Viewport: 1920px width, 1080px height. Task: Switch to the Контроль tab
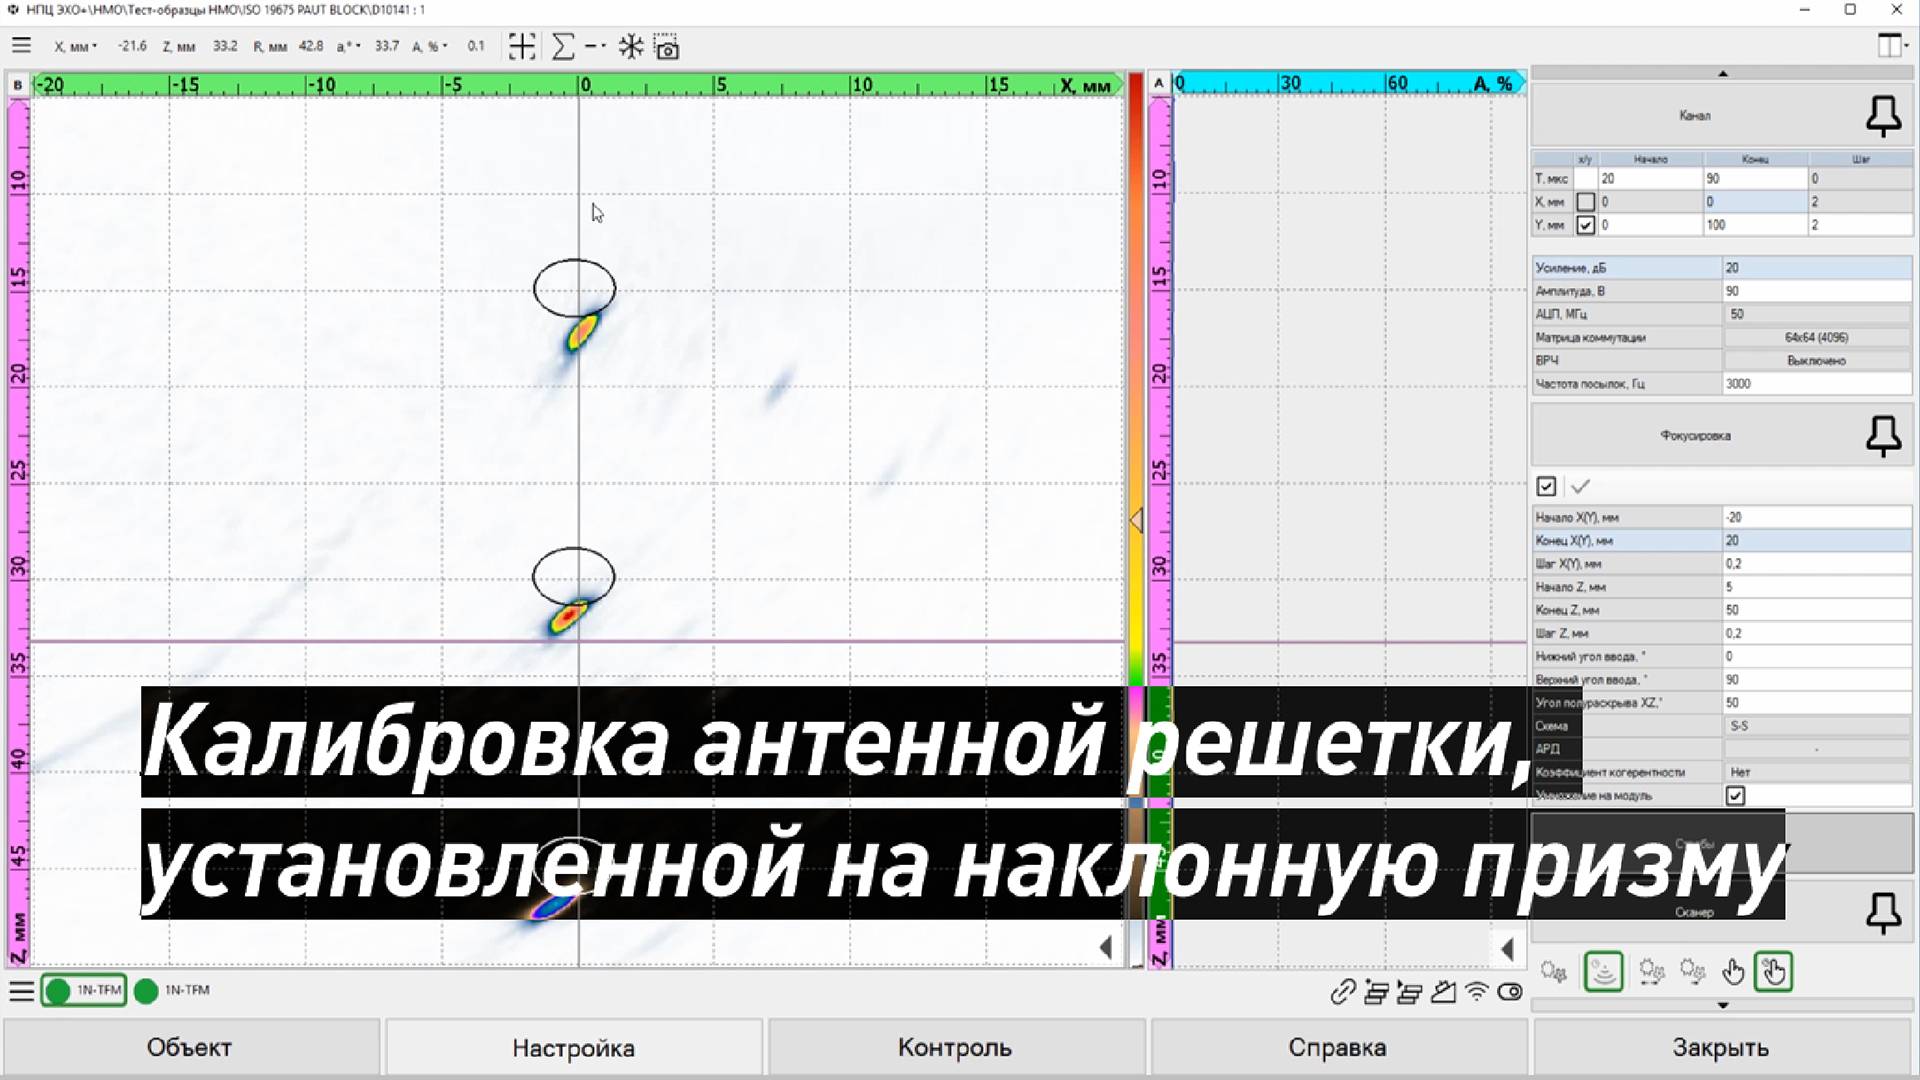coord(955,1047)
